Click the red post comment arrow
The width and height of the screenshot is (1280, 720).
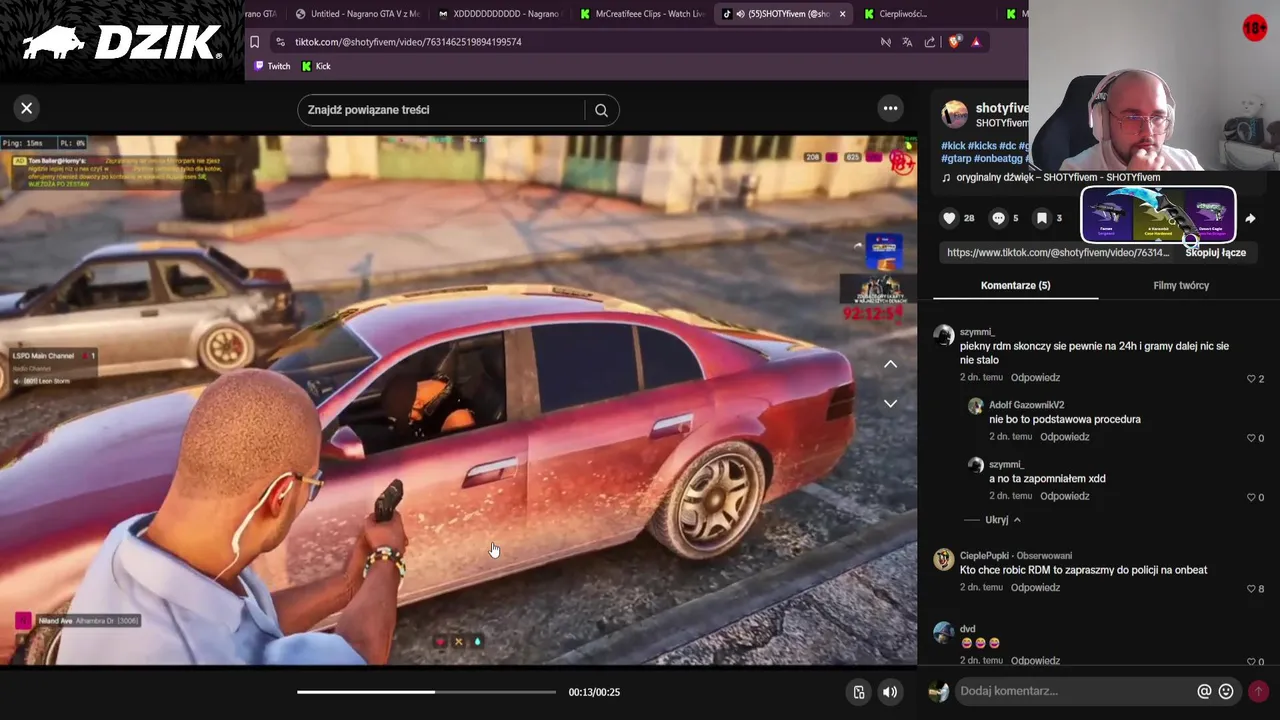[x=1258, y=691]
